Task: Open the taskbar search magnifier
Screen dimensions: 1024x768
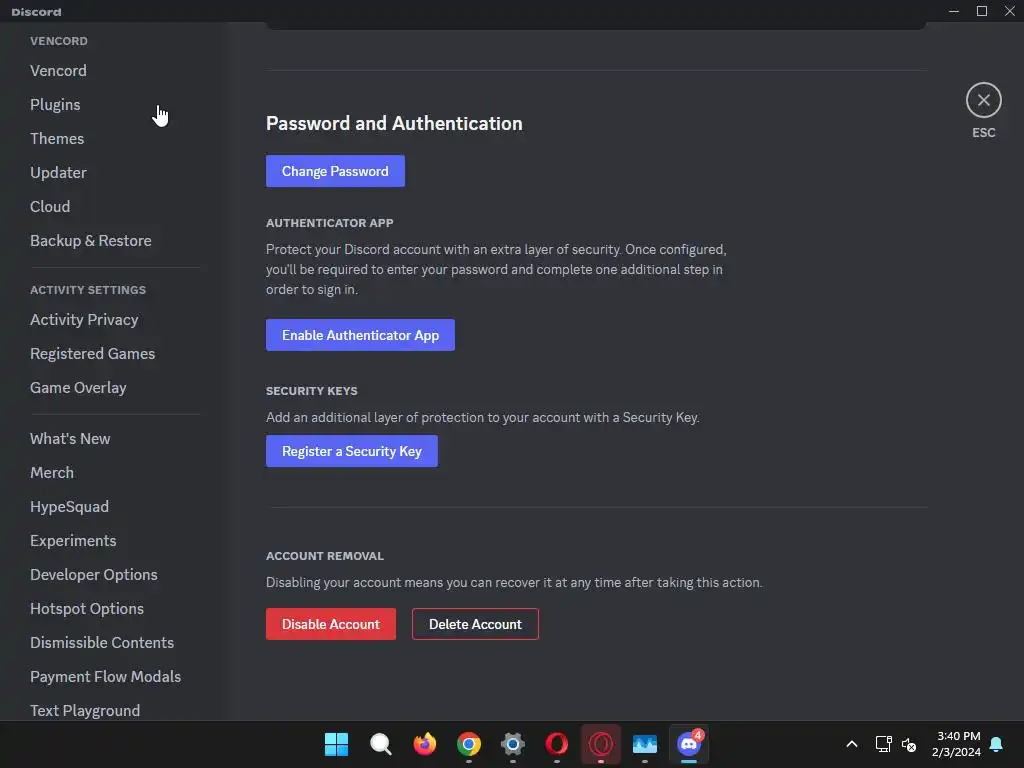Action: click(x=380, y=744)
